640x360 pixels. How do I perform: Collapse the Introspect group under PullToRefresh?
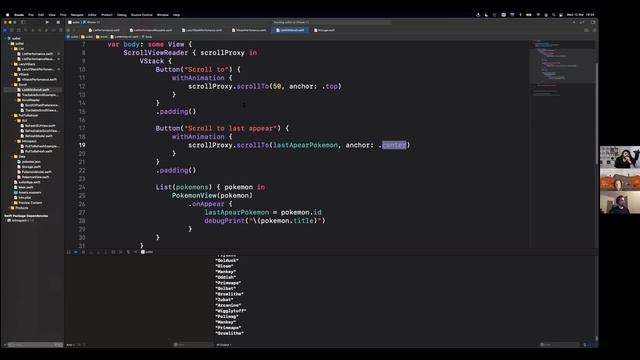[x=16, y=141]
